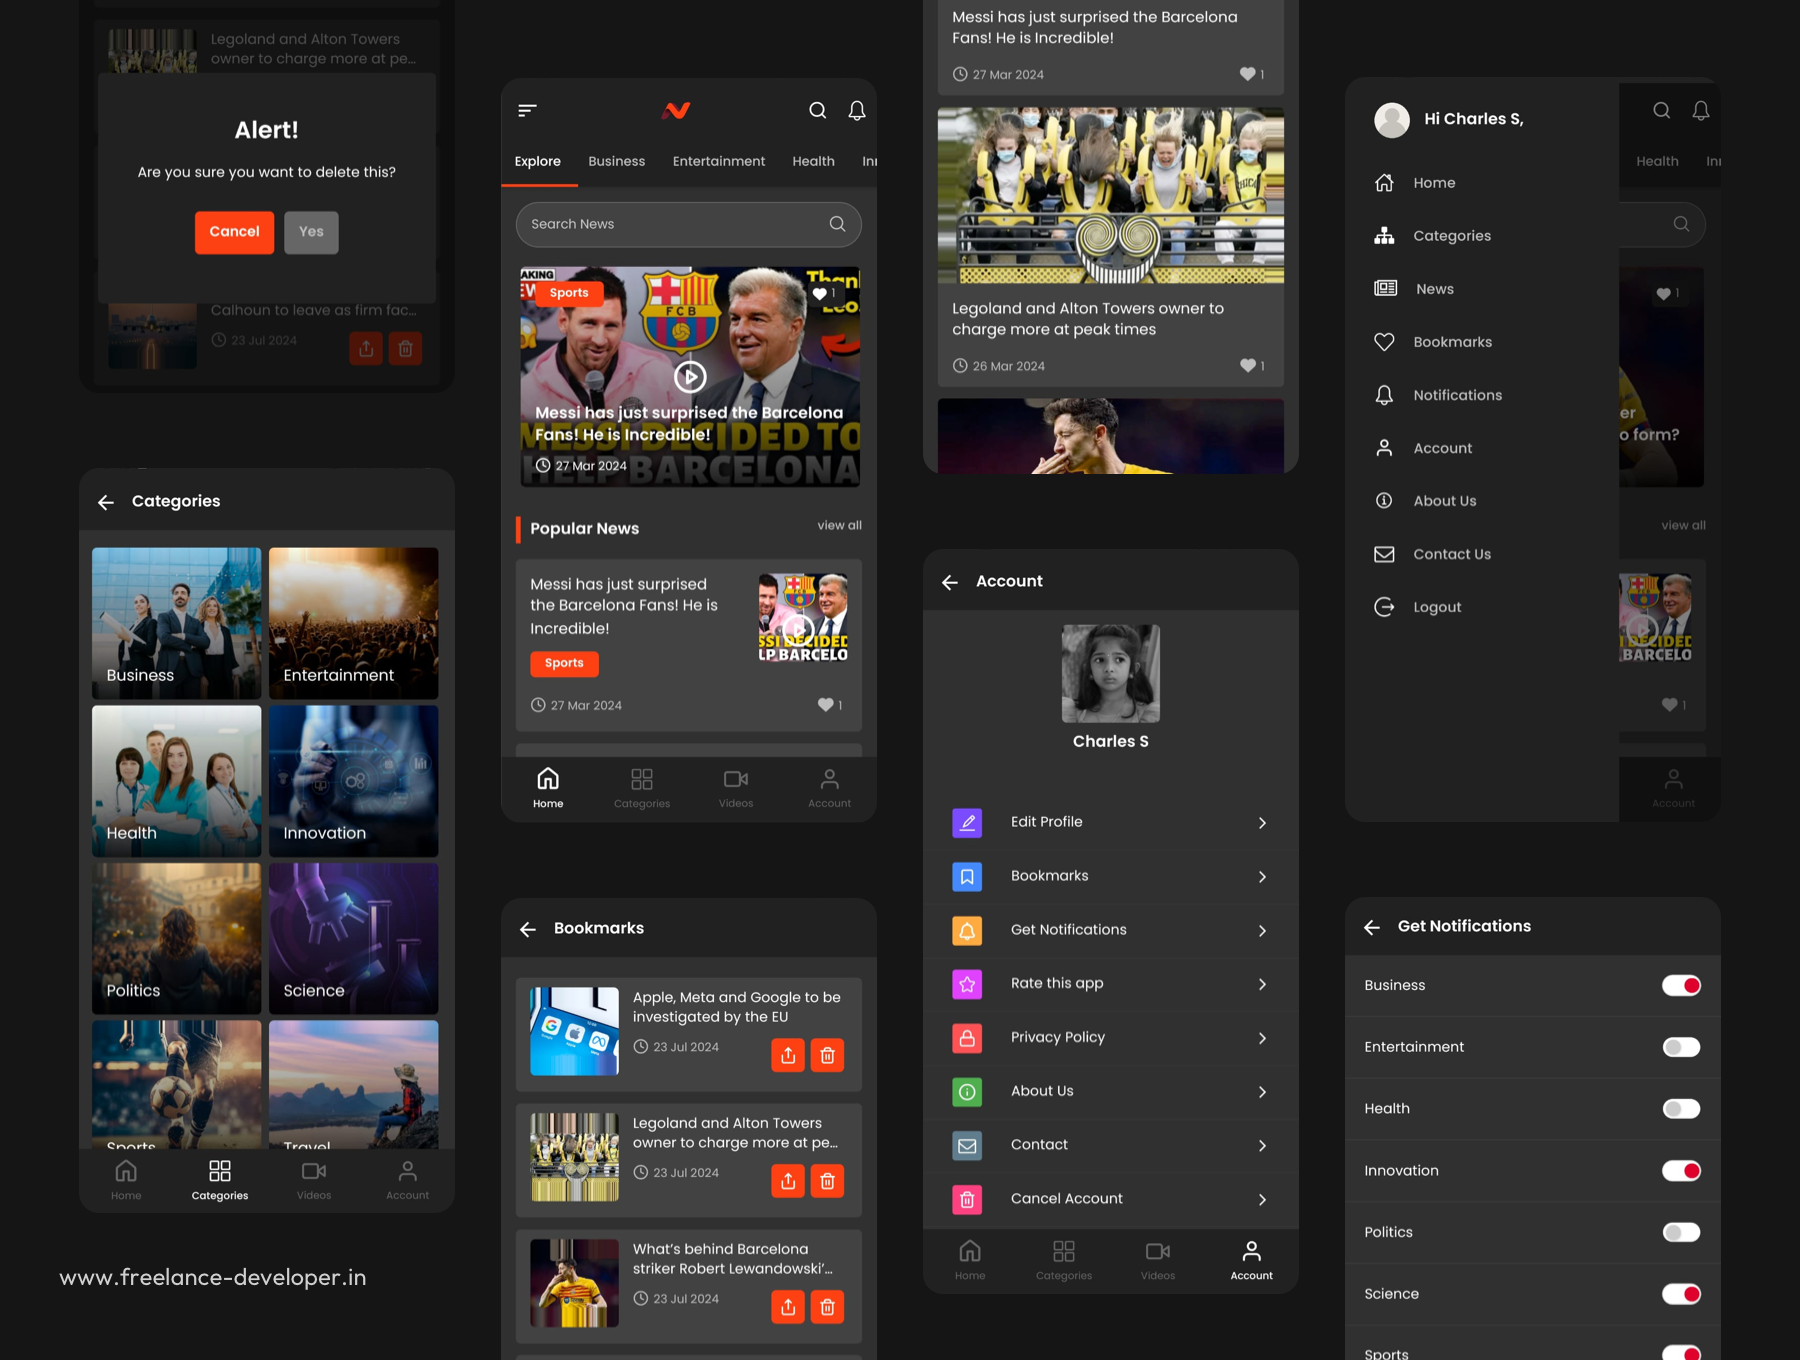This screenshot has height=1360, width=1800.
Task: Enable Entertainment notifications toggle
Action: tap(1681, 1047)
